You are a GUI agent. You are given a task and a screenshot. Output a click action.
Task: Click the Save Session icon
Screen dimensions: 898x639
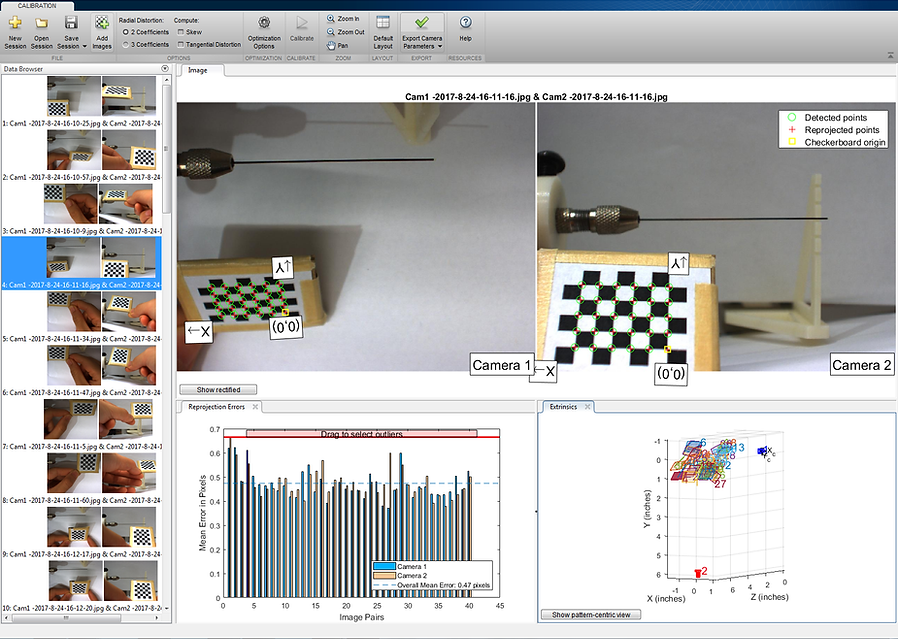[x=70, y=24]
